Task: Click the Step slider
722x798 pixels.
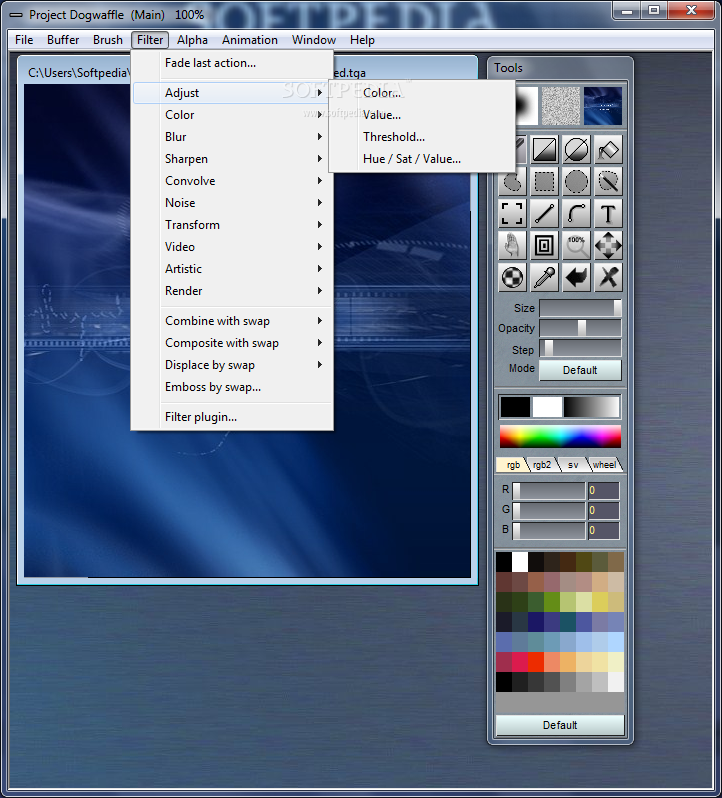Action: coord(580,349)
